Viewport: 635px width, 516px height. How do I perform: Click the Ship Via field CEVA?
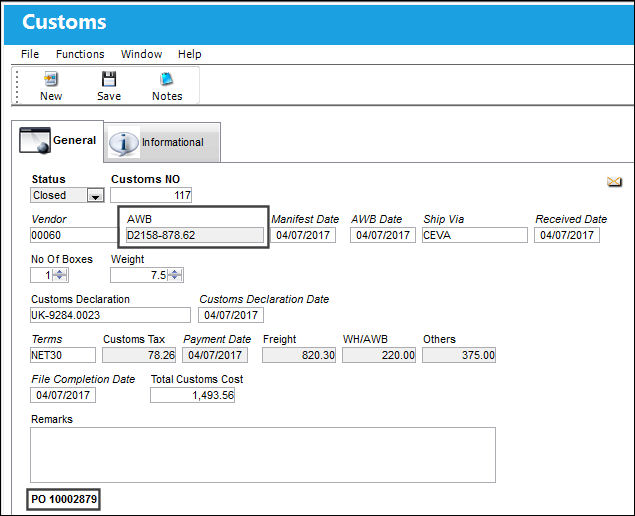coord(475,235)
